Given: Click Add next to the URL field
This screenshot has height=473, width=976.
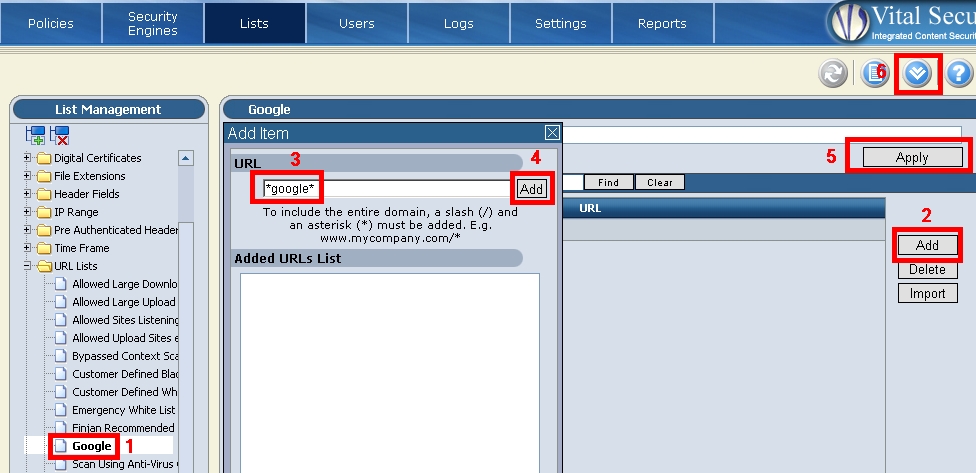Looking at the screenshot, I should pyautogui.click(x=531, y=189).
